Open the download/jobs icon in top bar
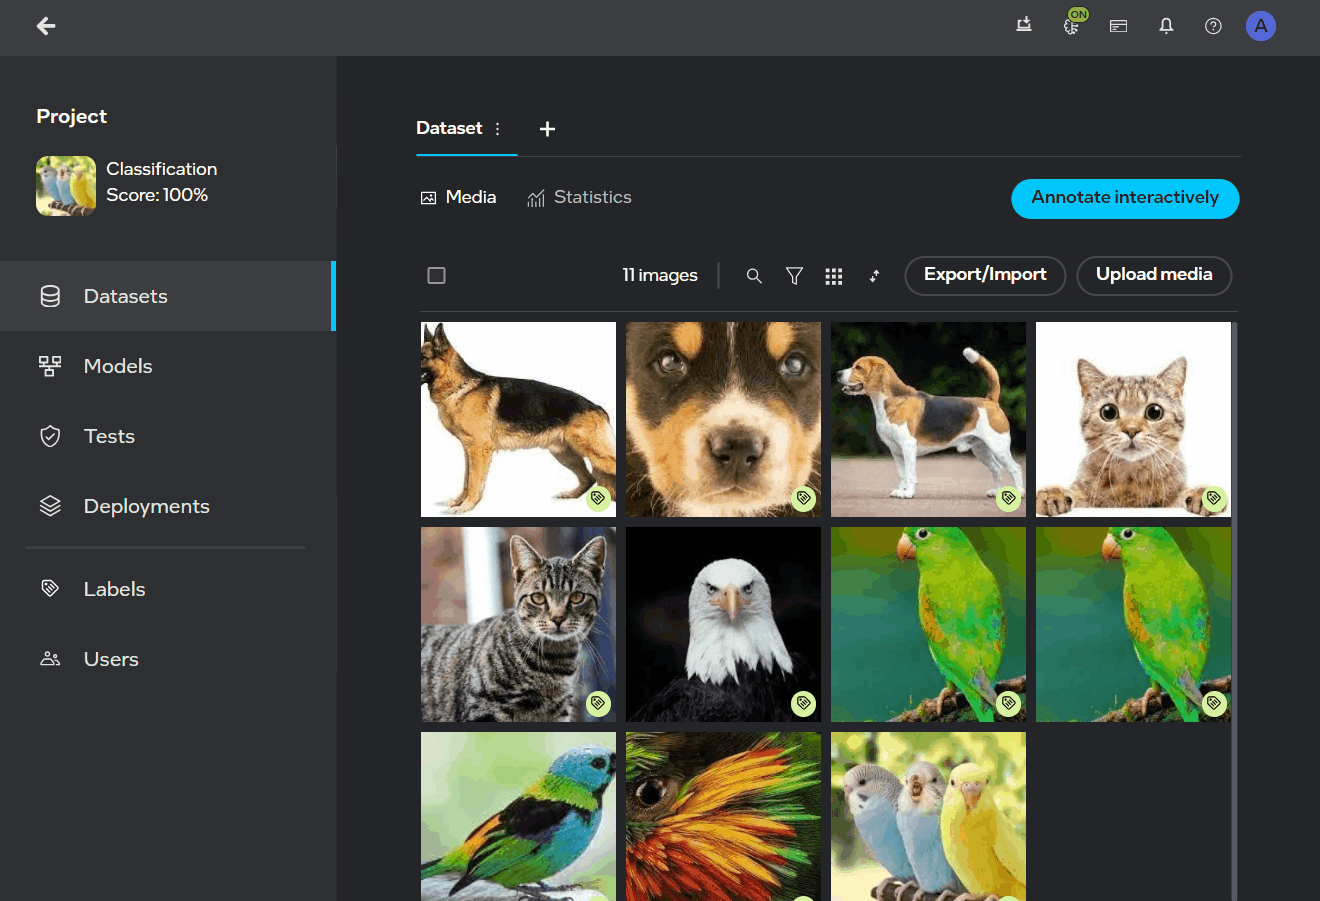 1024,26
